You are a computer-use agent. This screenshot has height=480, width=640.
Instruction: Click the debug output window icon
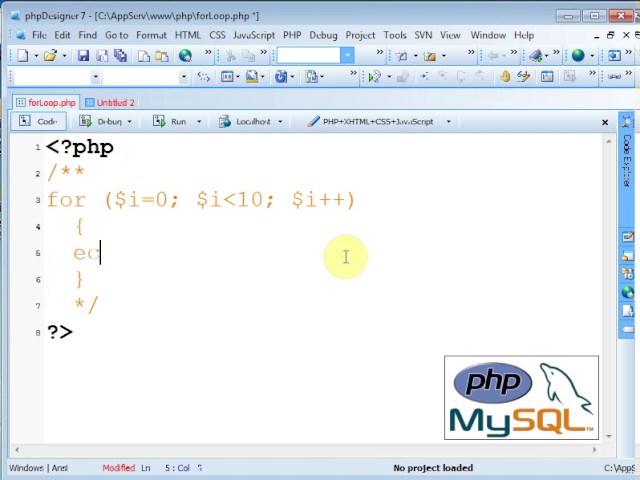coord(547,76)
